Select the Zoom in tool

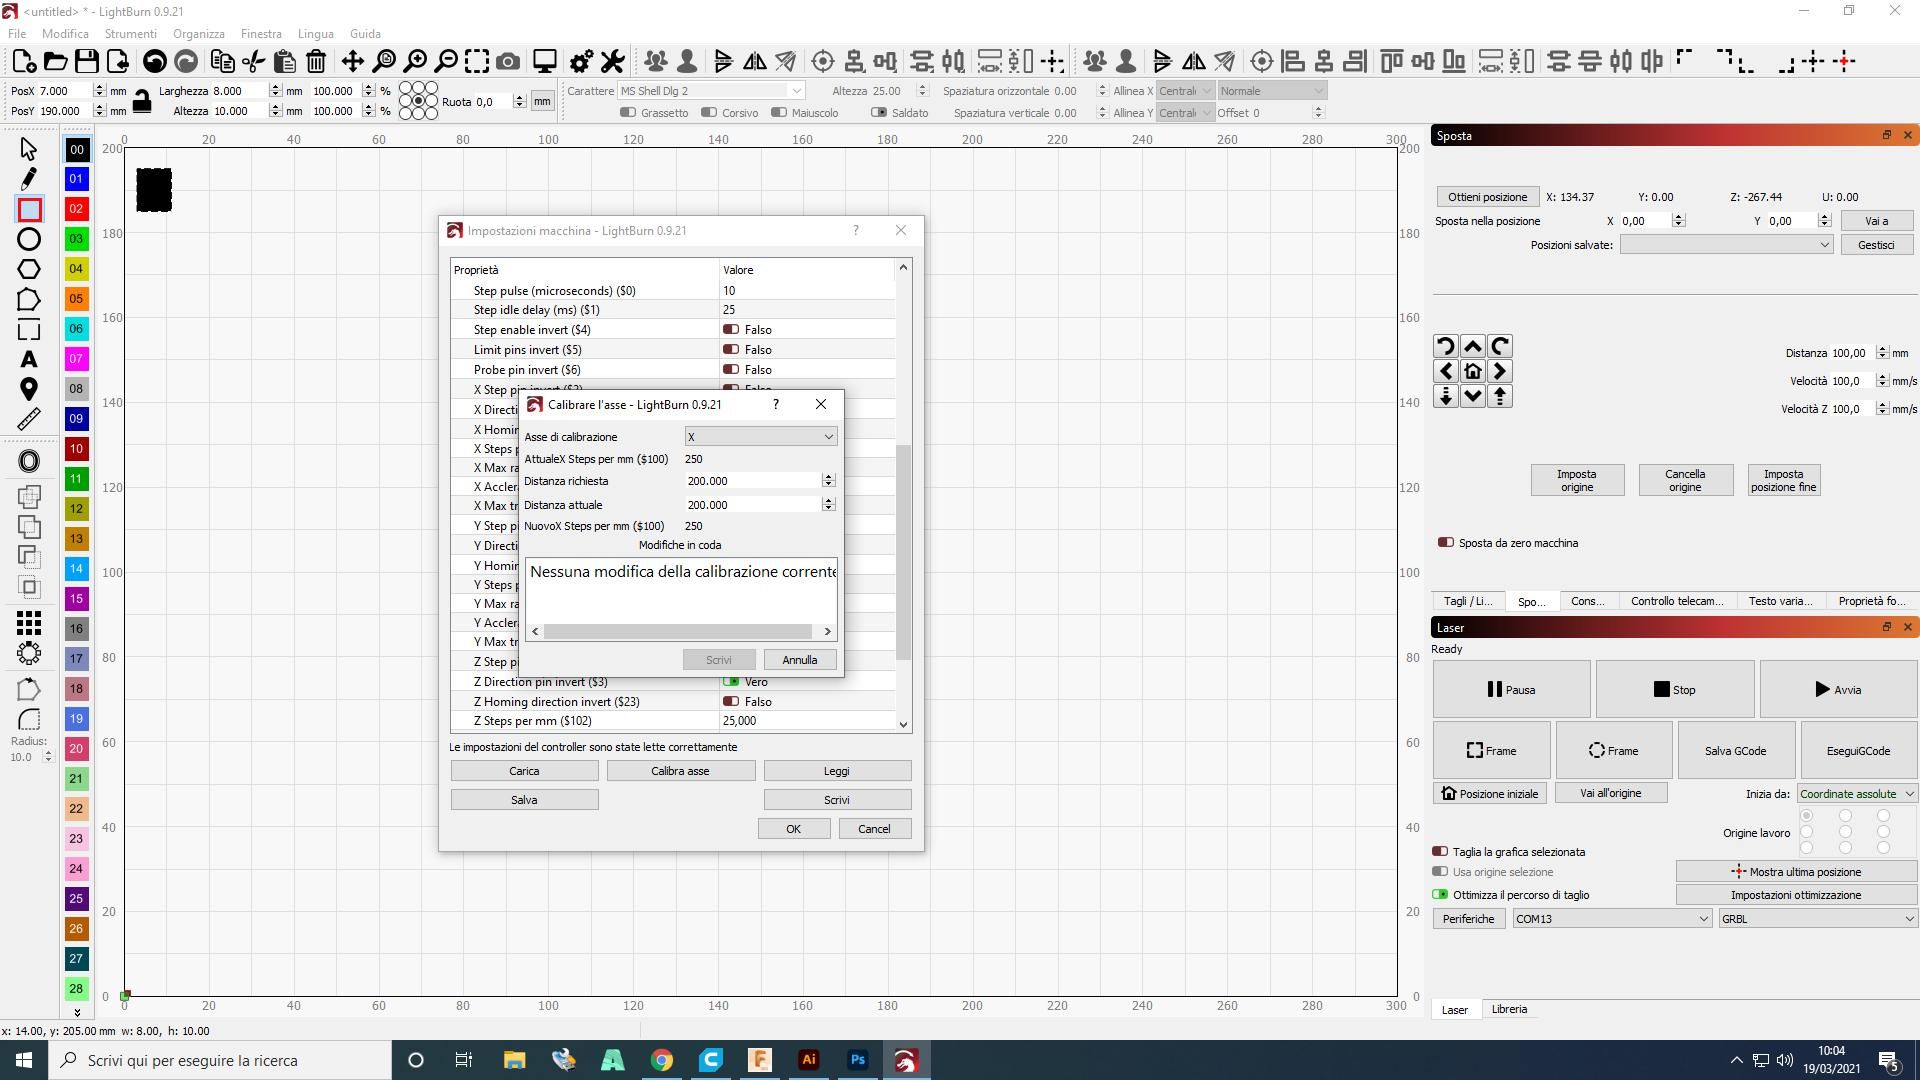pos(417,61)
